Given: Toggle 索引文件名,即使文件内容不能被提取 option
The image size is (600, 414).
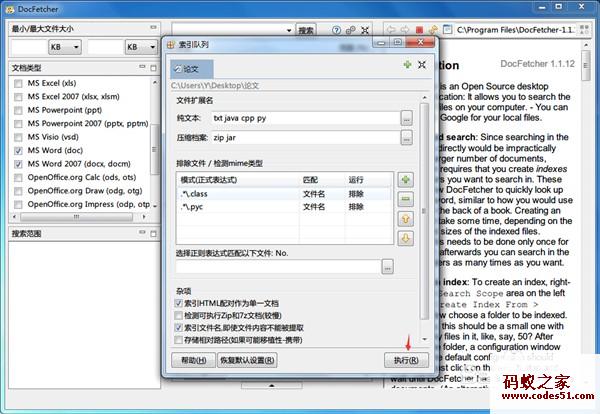Looking at the screenshot, I should [178, 328].
